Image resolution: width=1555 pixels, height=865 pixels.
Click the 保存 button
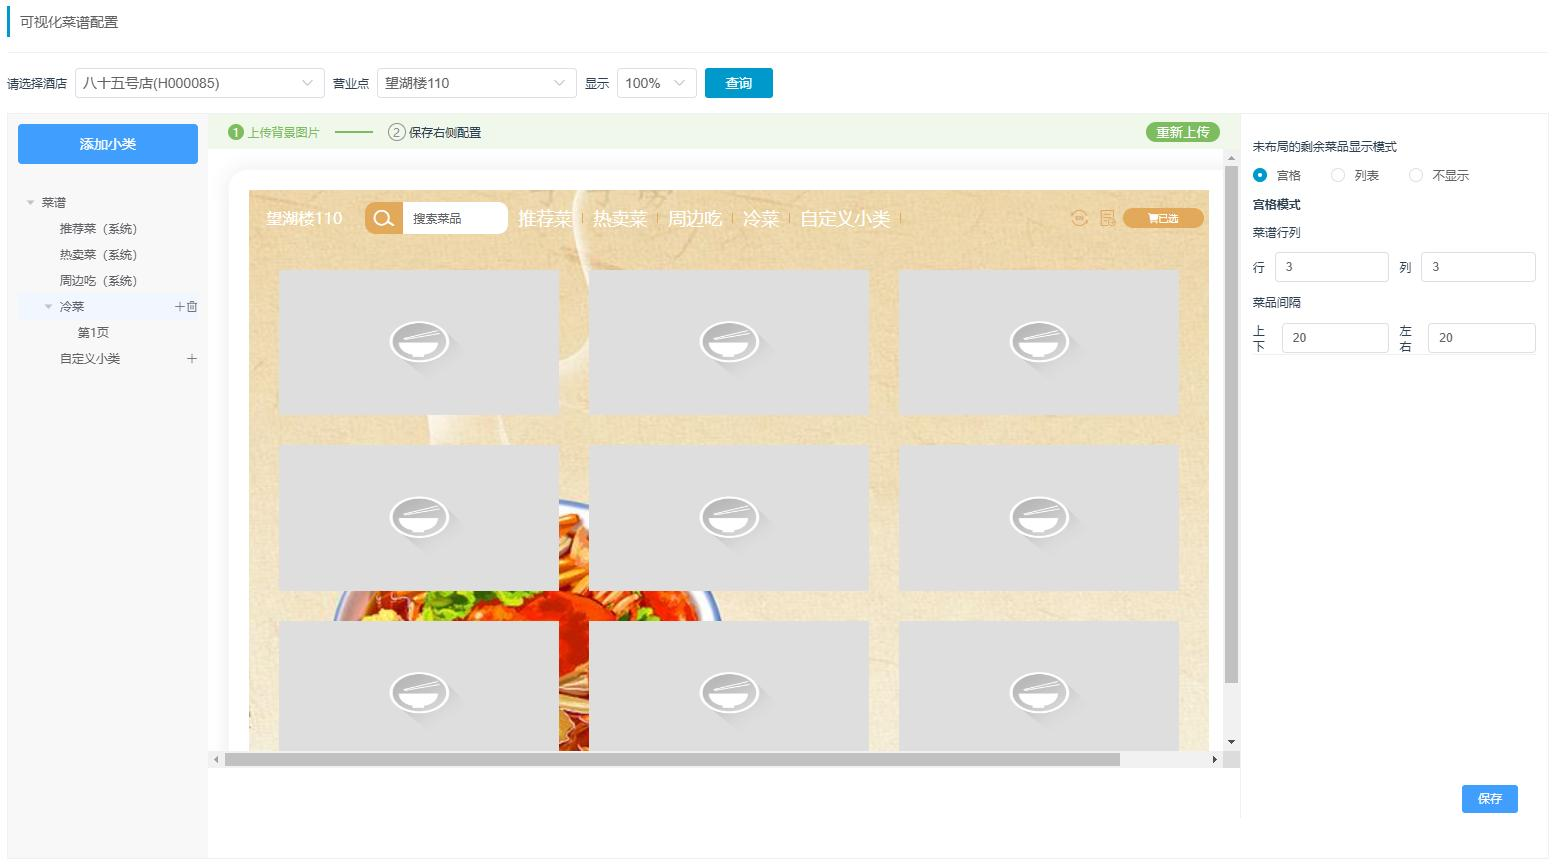tap(1490, 799)
